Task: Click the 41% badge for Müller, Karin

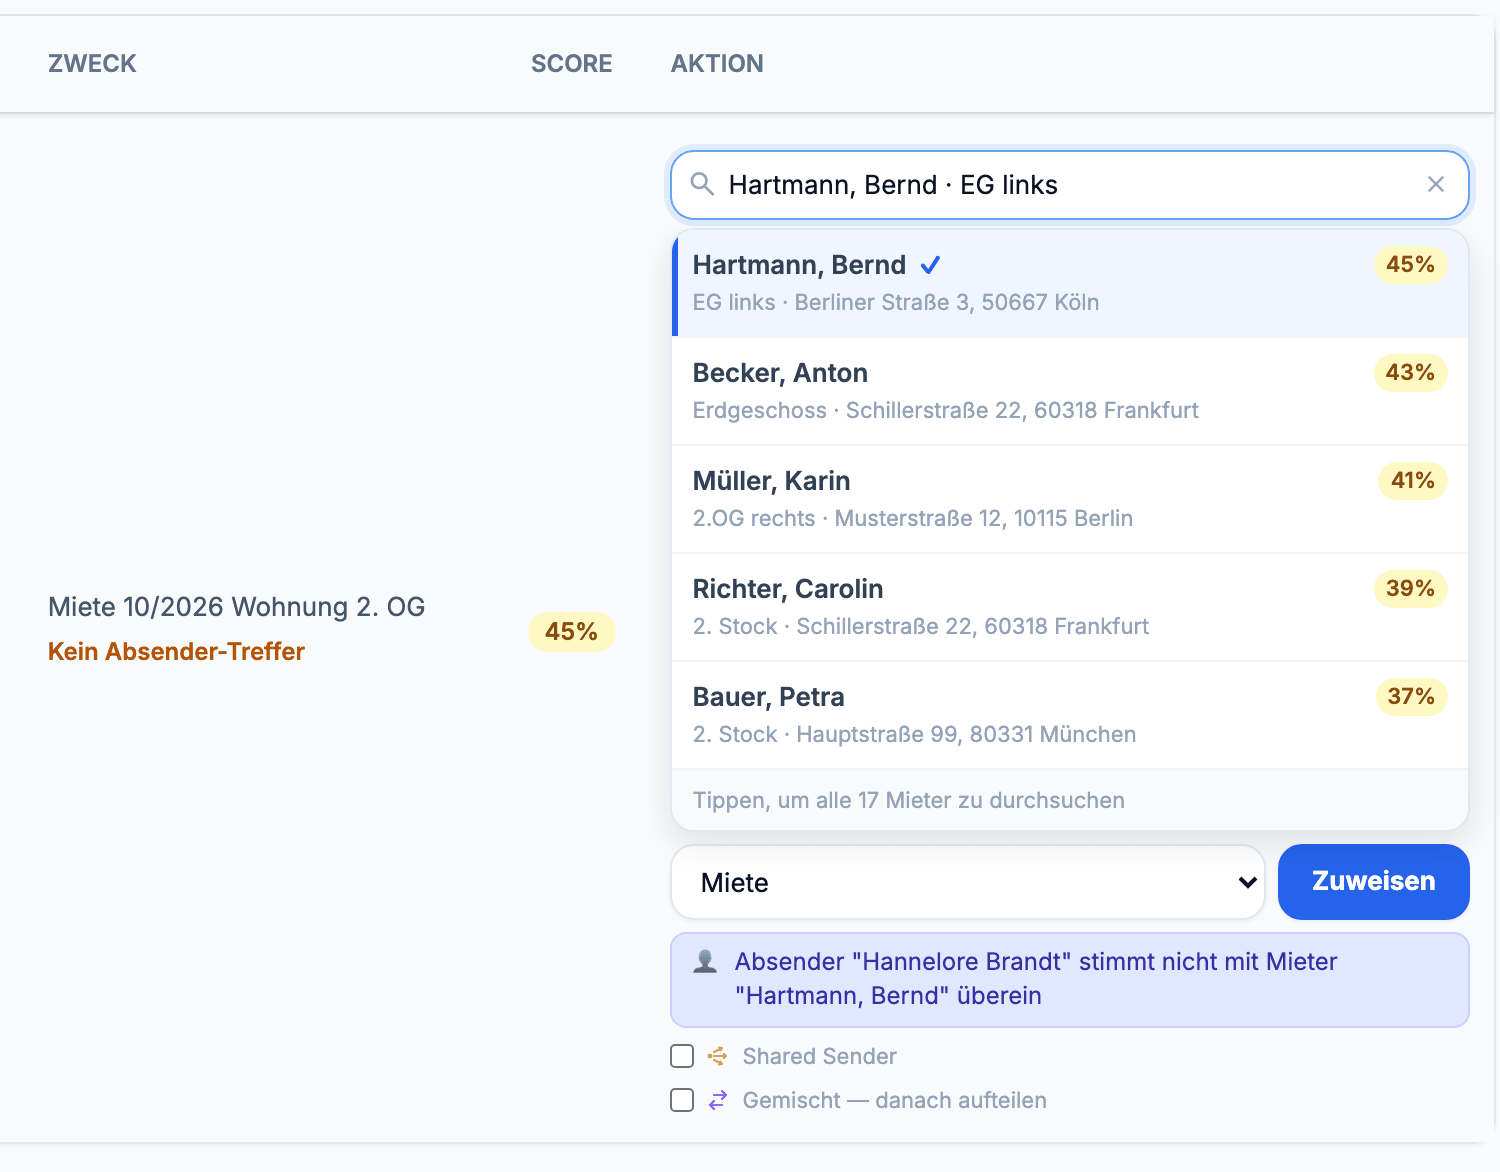Action: [1412, 480]
